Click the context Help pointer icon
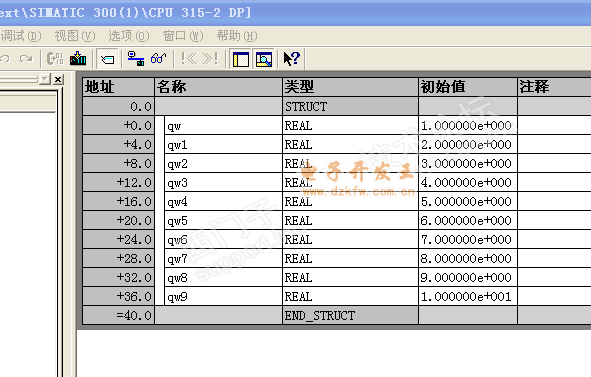The width and height of the screenshot is (591, 377). coord(292,59)
